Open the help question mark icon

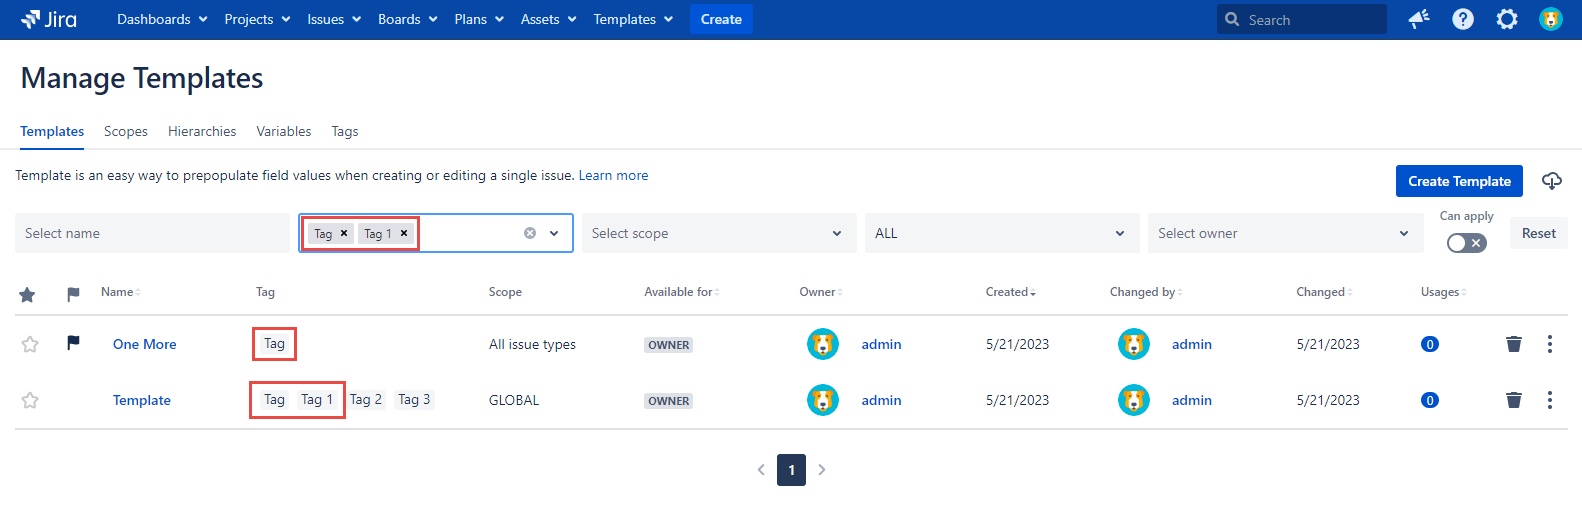click(x=1463, y=19)
